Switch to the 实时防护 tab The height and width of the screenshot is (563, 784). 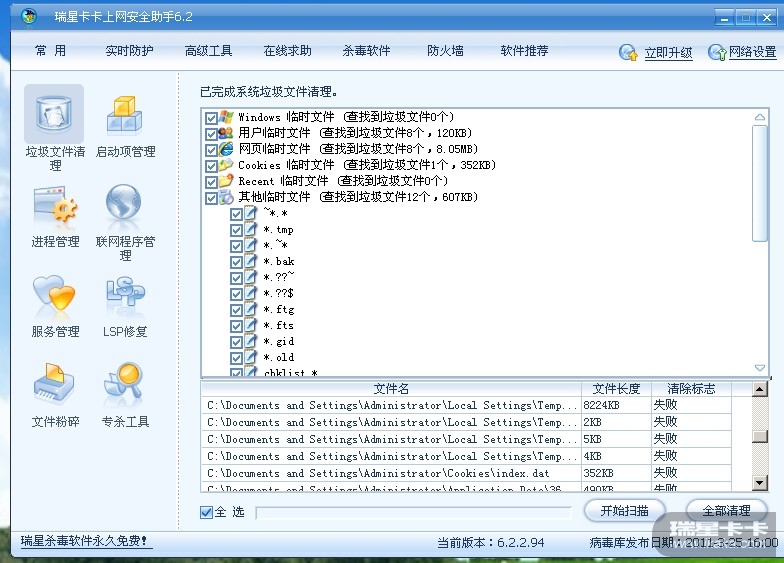pyautogui.click(x=130, y=50)
